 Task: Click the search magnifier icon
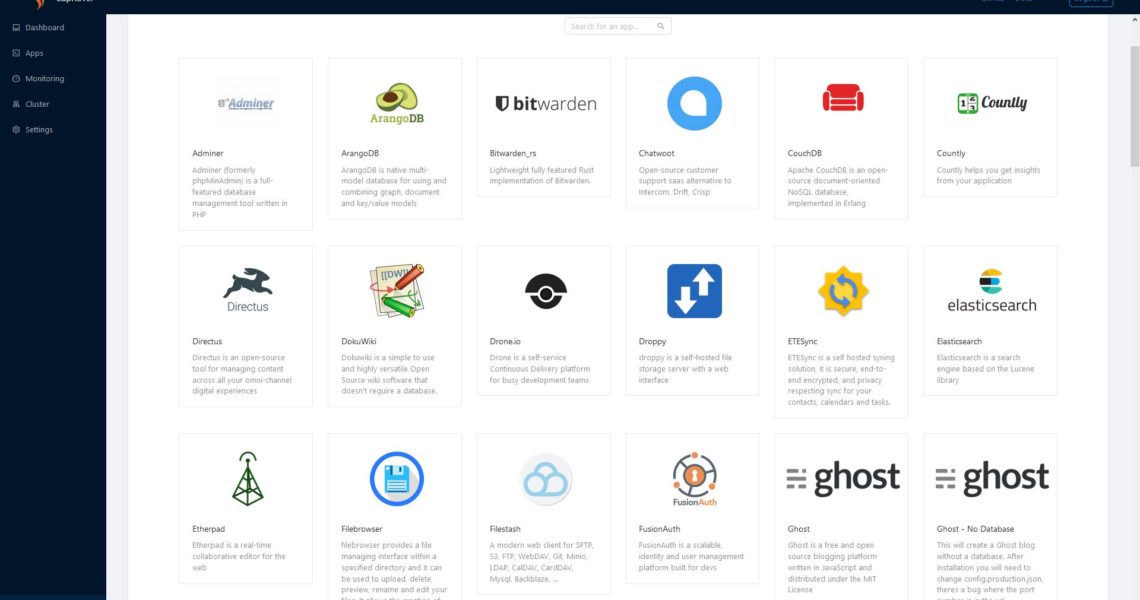pyautogui.click(x=661, y=27)
